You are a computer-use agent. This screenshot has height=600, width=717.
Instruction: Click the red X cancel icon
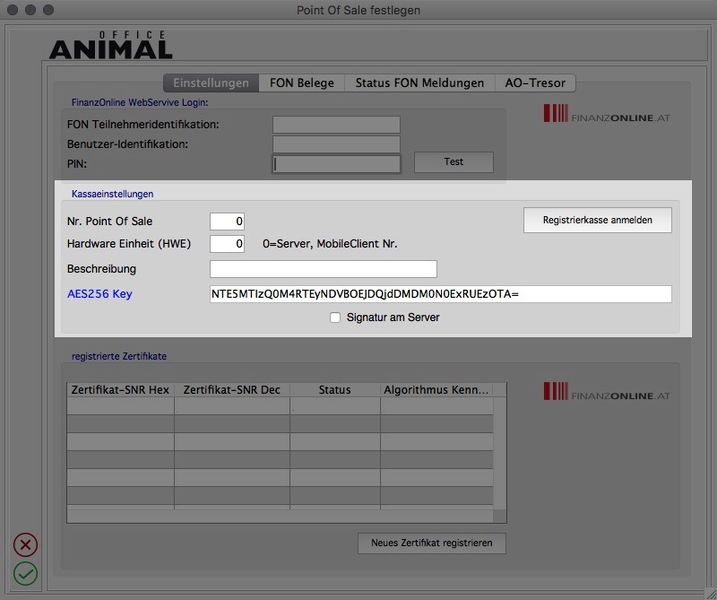26,545
